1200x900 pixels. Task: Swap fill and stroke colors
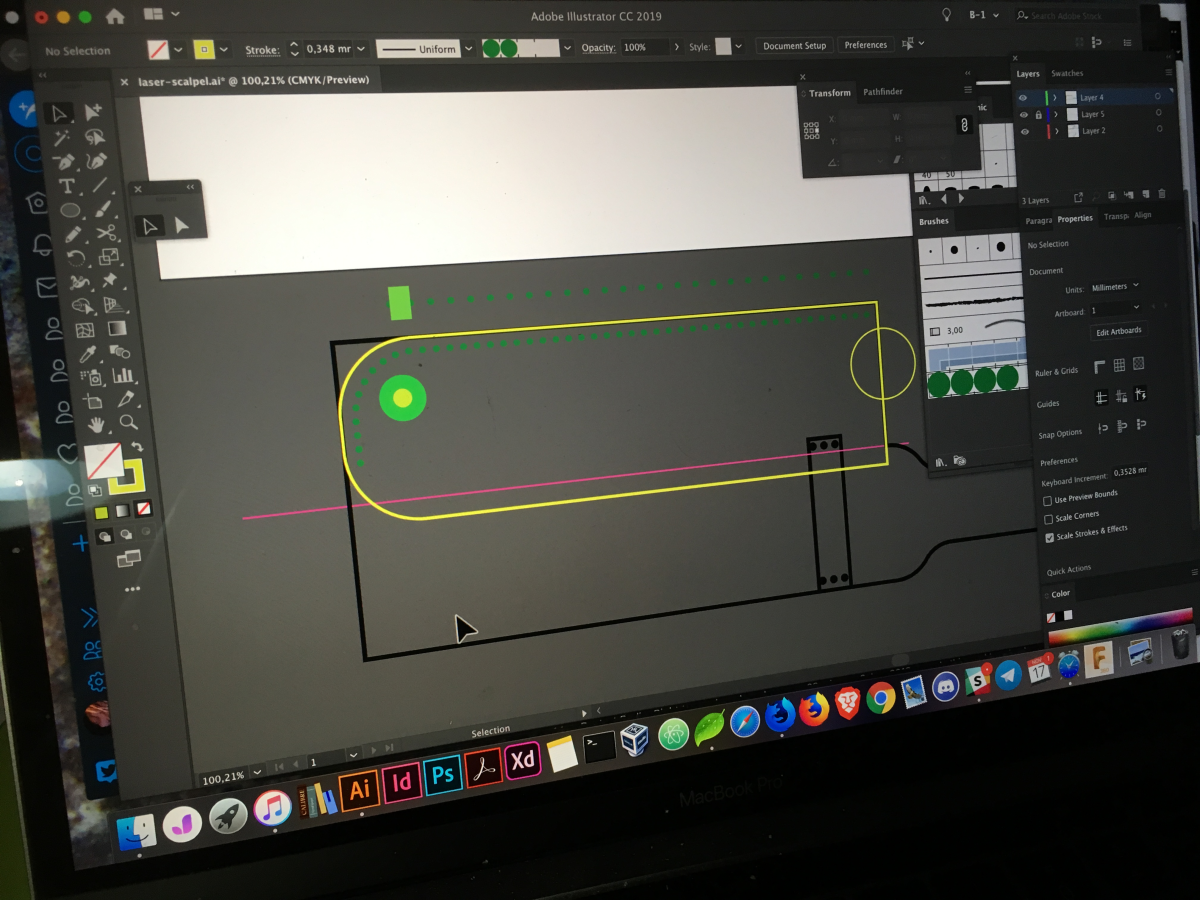point(136,447)
